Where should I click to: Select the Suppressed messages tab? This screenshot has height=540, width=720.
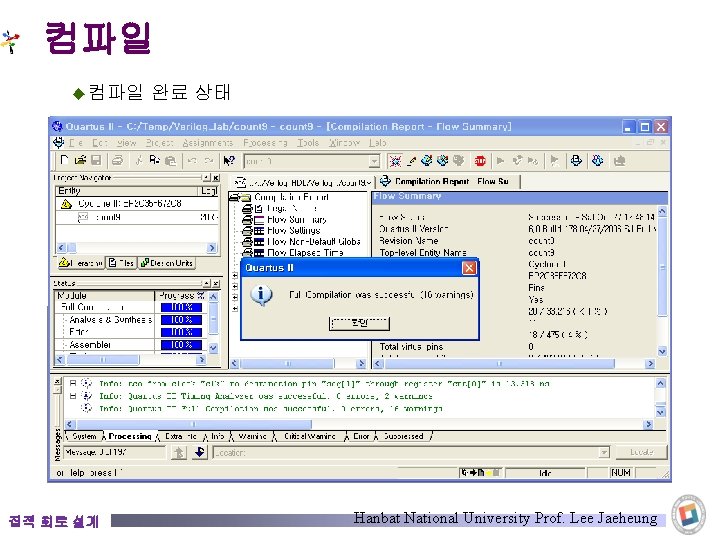[403, 436]
